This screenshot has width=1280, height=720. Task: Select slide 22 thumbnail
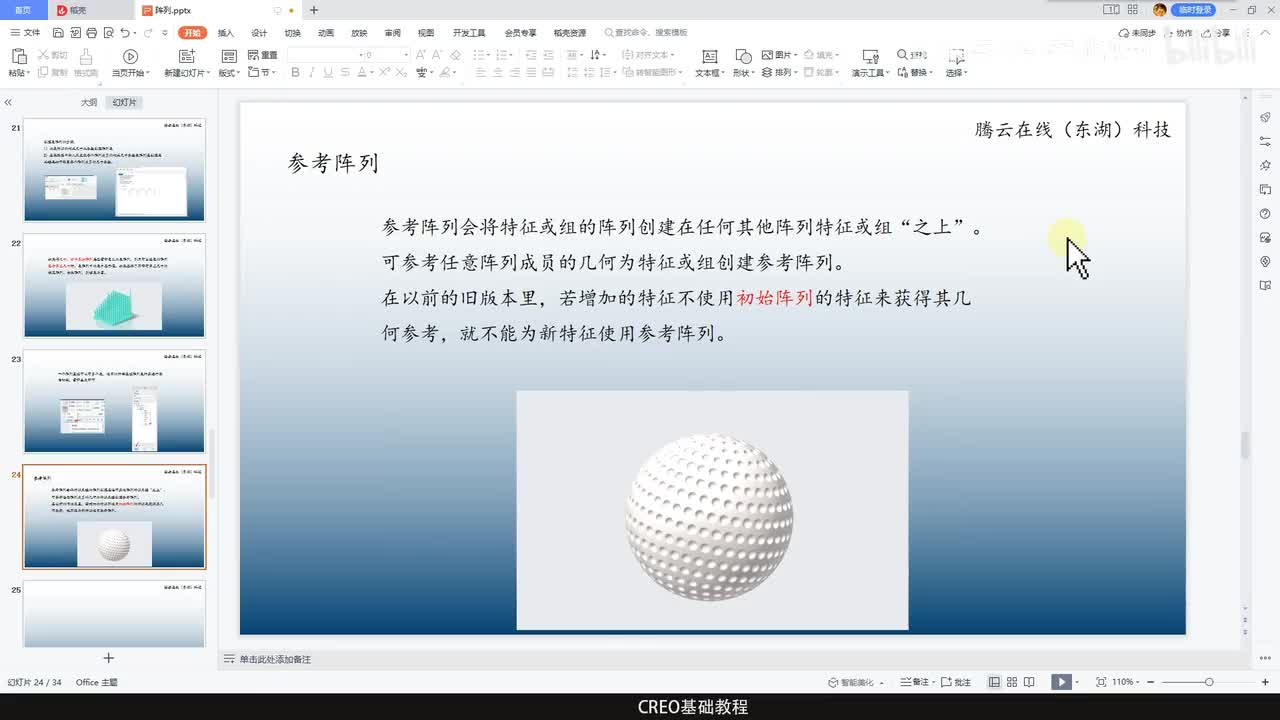pyautogui.click(x=115, y=286)
